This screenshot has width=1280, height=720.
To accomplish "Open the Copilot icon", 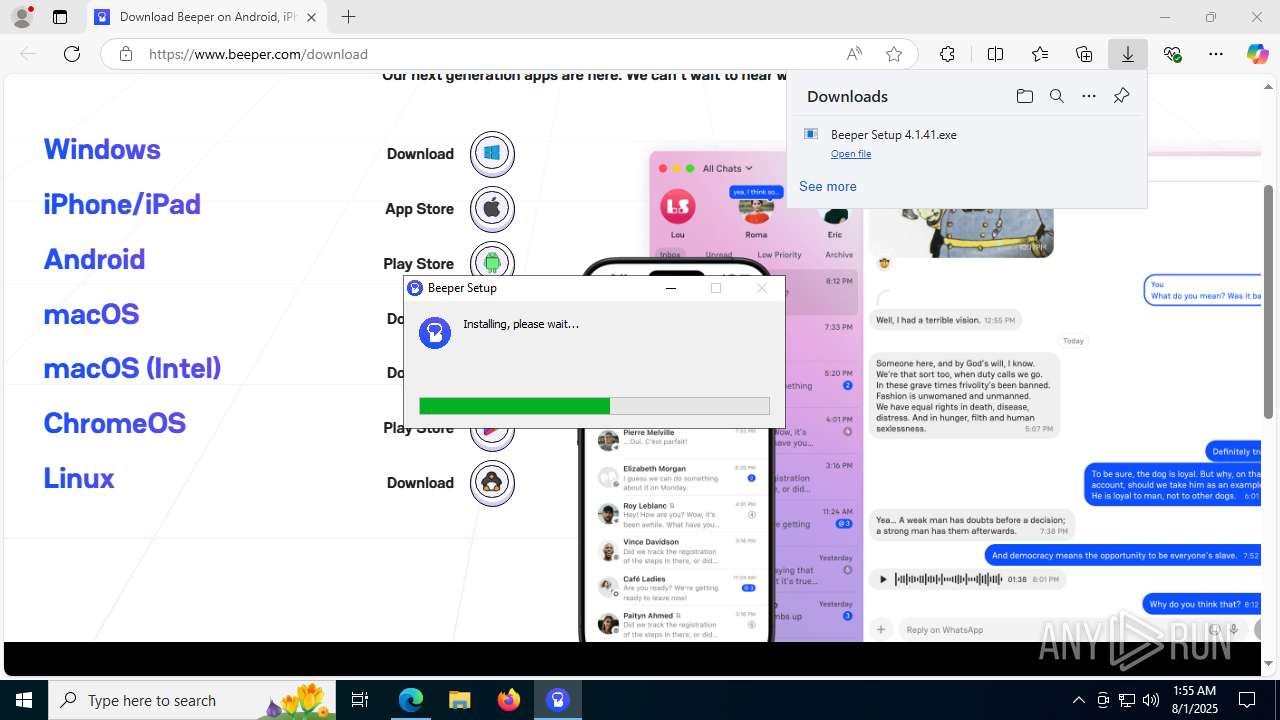I will pyautogui.click(x=1257, y=54).
